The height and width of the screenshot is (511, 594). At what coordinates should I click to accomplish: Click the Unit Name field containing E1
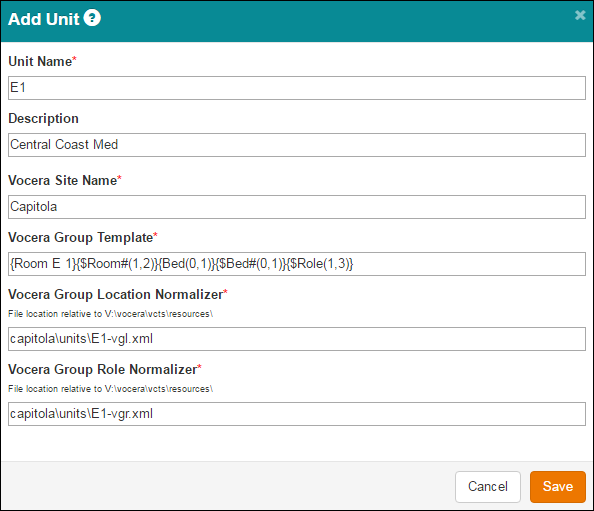pyautogui.click(x=297, y=88)
